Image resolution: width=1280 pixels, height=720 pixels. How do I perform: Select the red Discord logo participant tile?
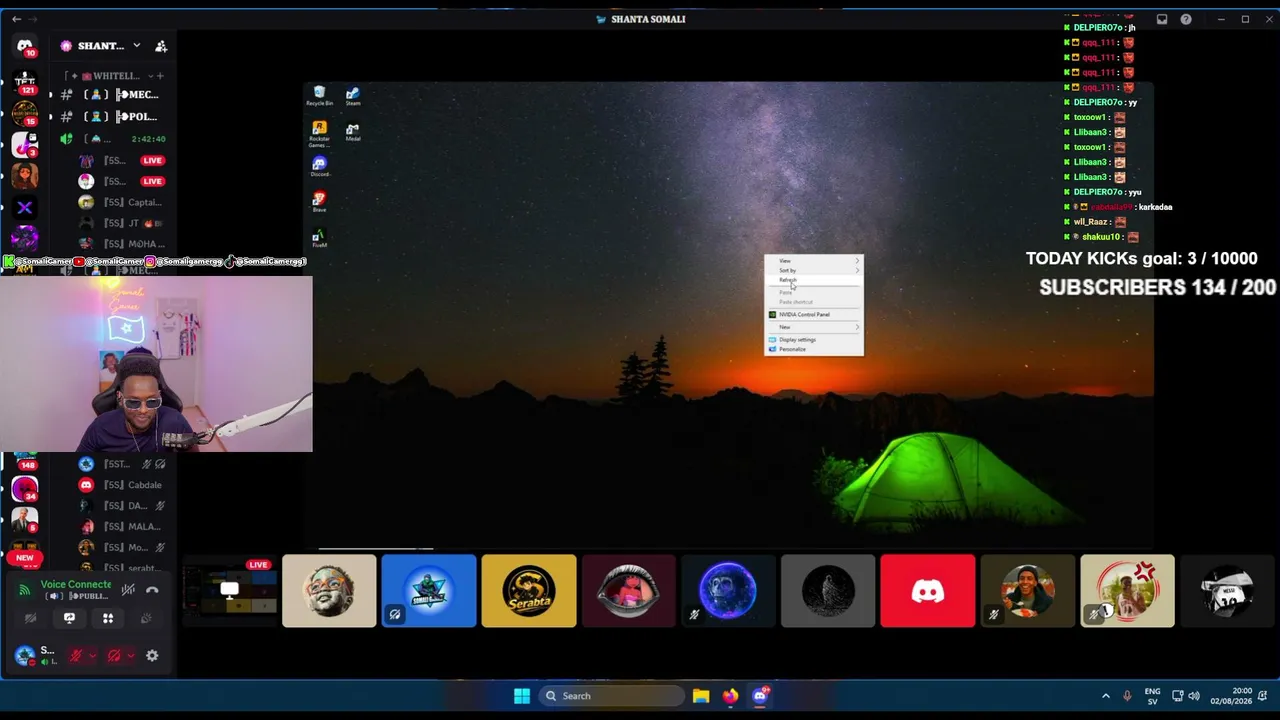point(928,591)
